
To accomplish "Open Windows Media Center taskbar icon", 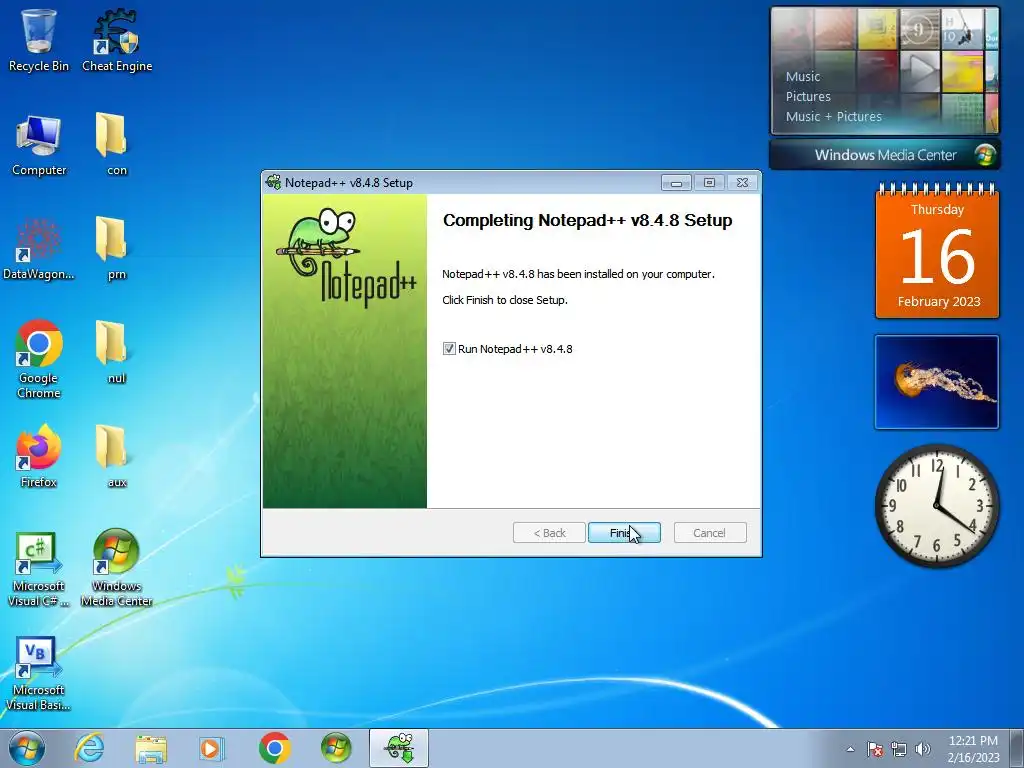I will coord(336,748).
